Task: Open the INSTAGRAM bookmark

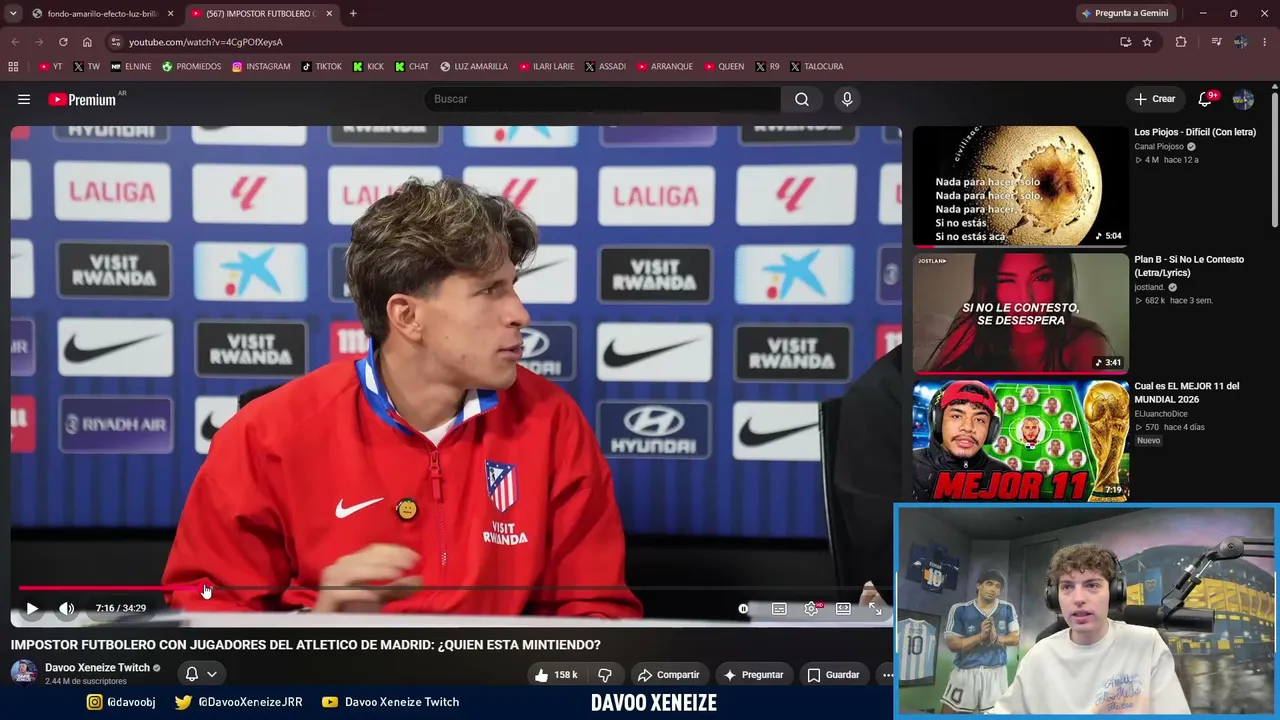Action: click(261, 67)
